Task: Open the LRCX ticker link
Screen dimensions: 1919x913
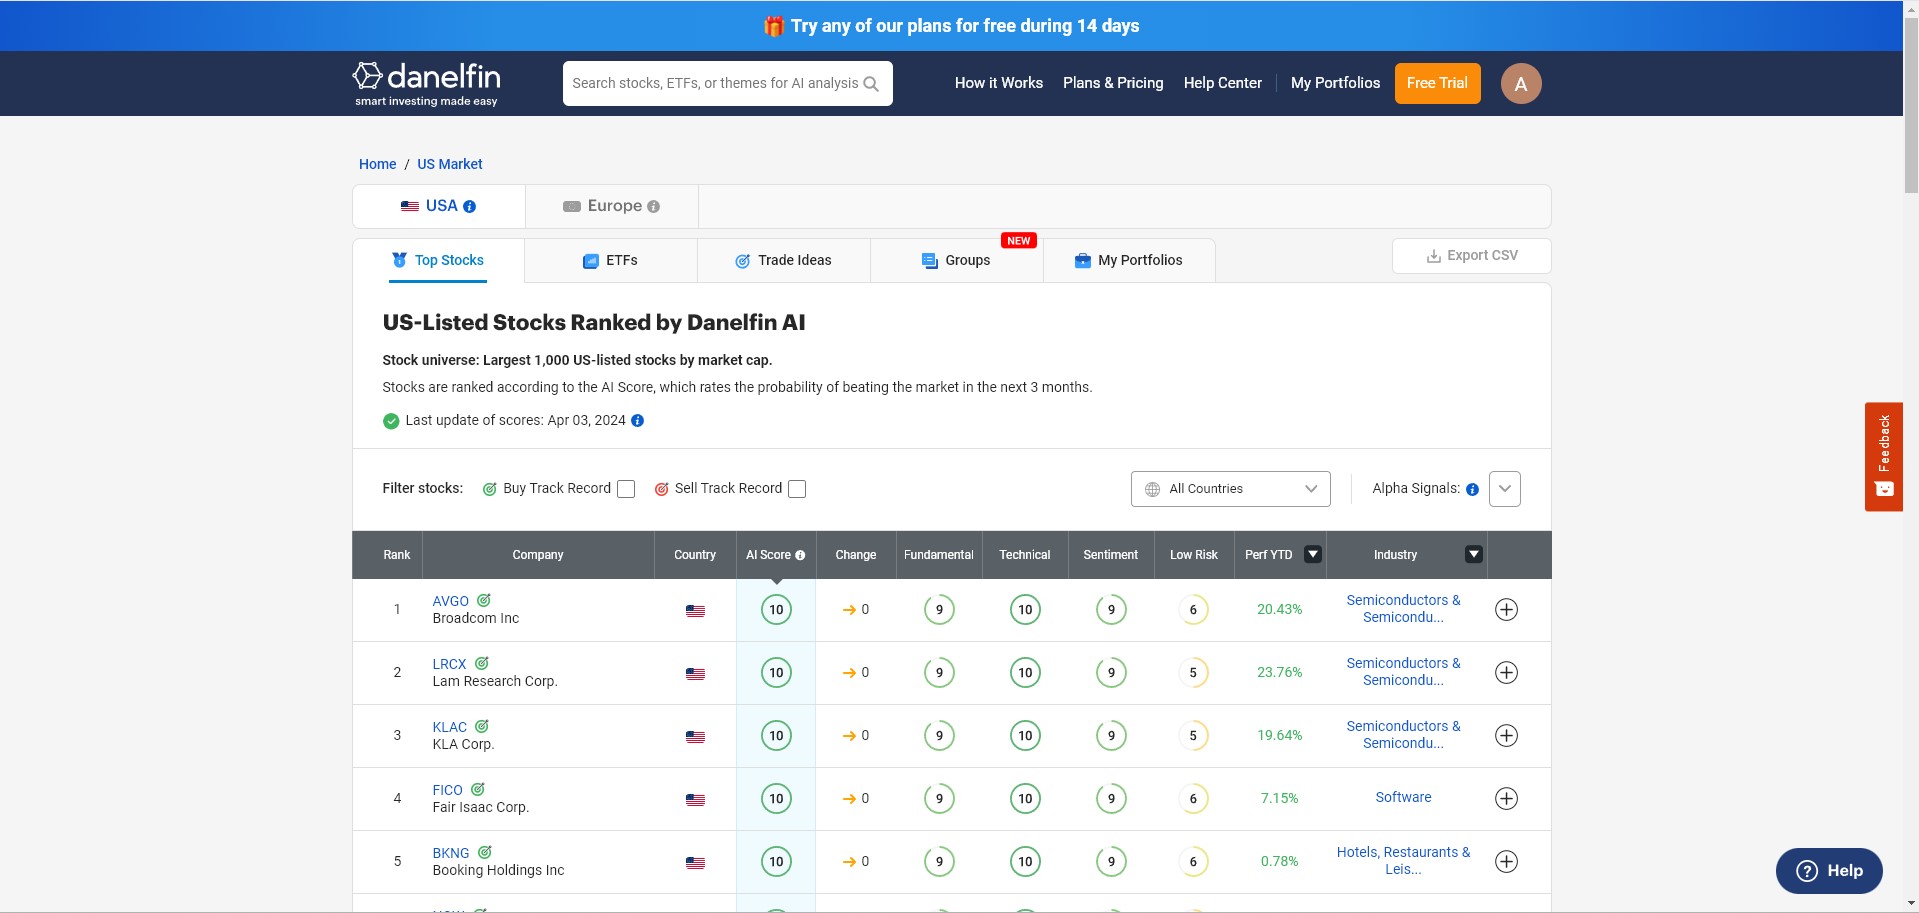Action: click(450, 665)
